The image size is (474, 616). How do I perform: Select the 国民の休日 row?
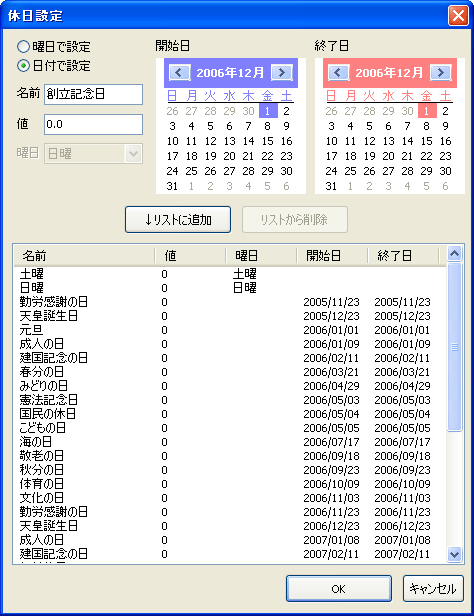230,414
